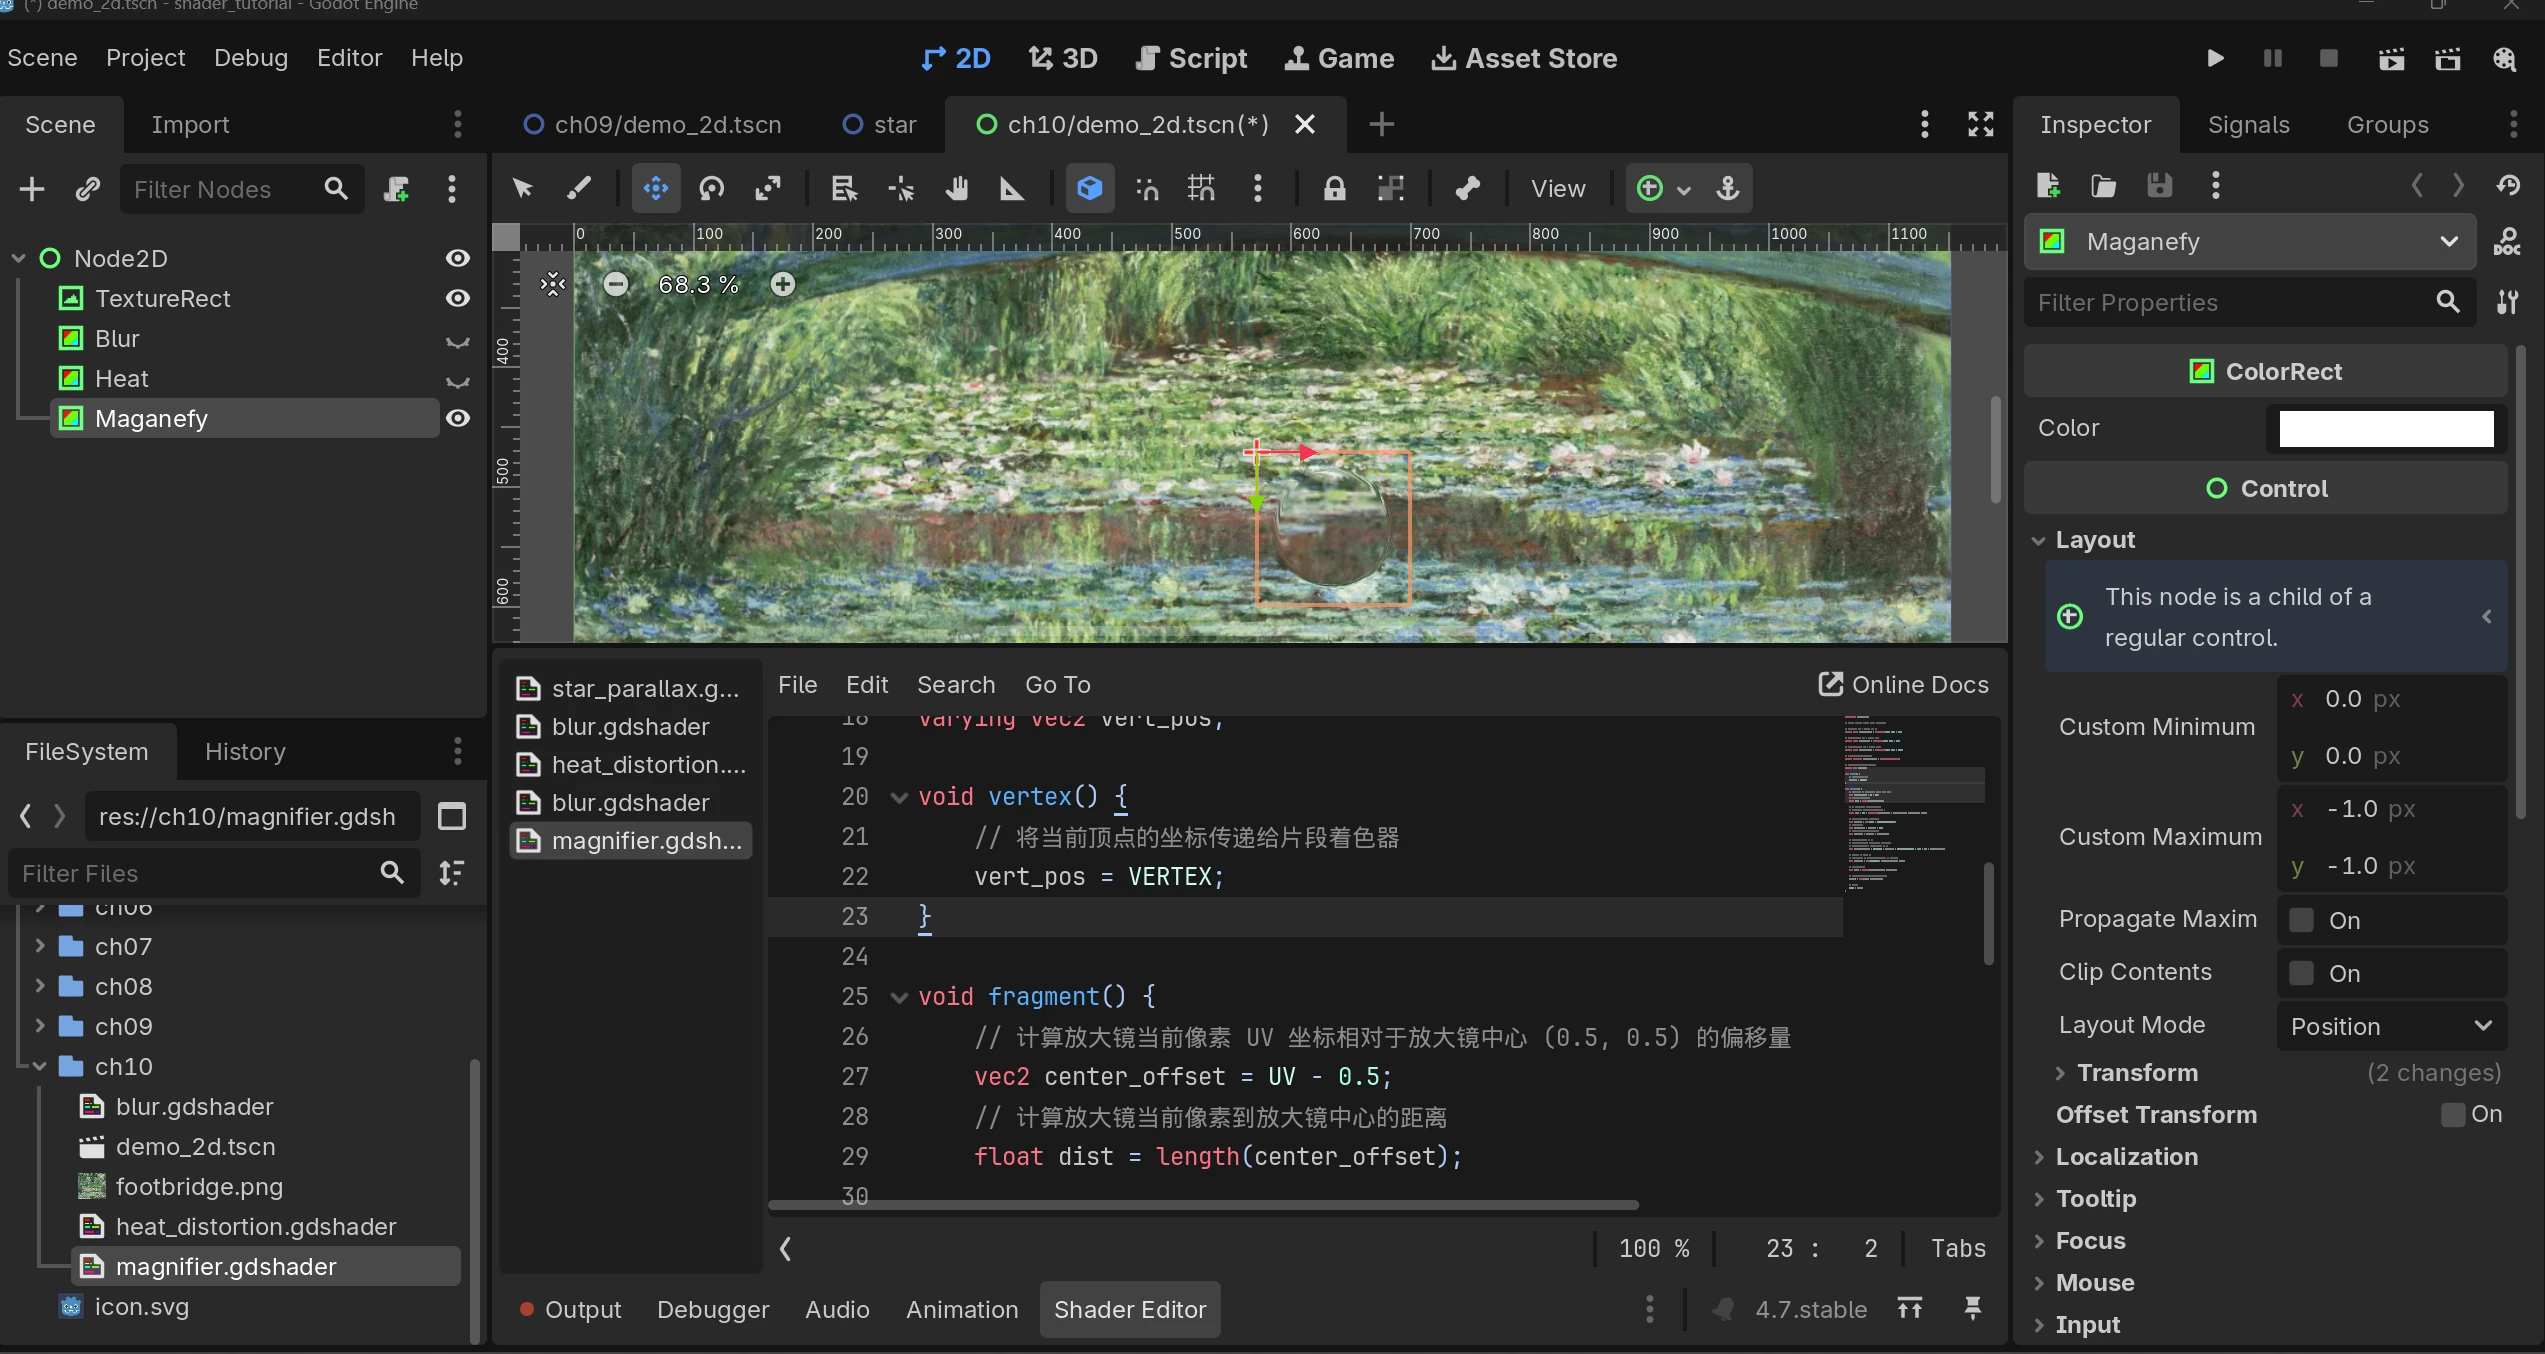Image resolution: width=2545 pixels, height=1354 pixels.
Task: Click the anchor preset icon
Action: [1728, 188]
